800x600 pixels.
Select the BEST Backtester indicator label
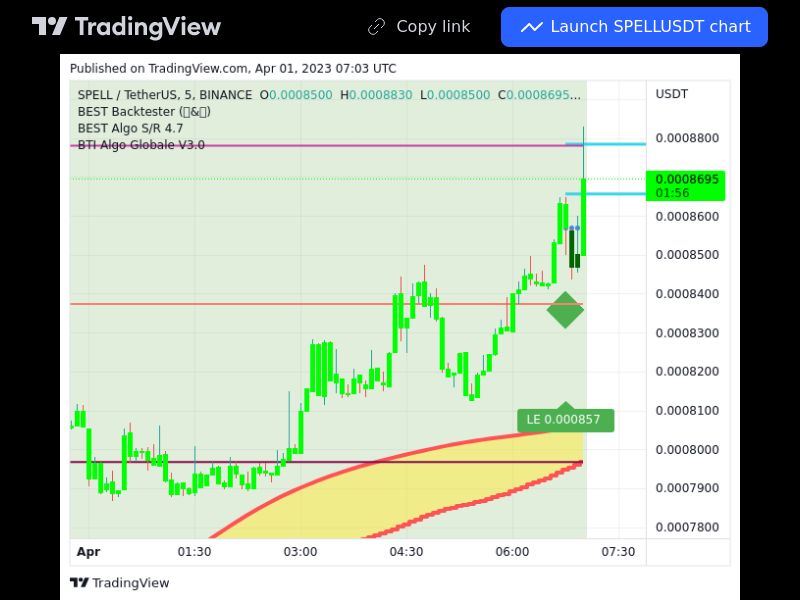pos(144,111)
